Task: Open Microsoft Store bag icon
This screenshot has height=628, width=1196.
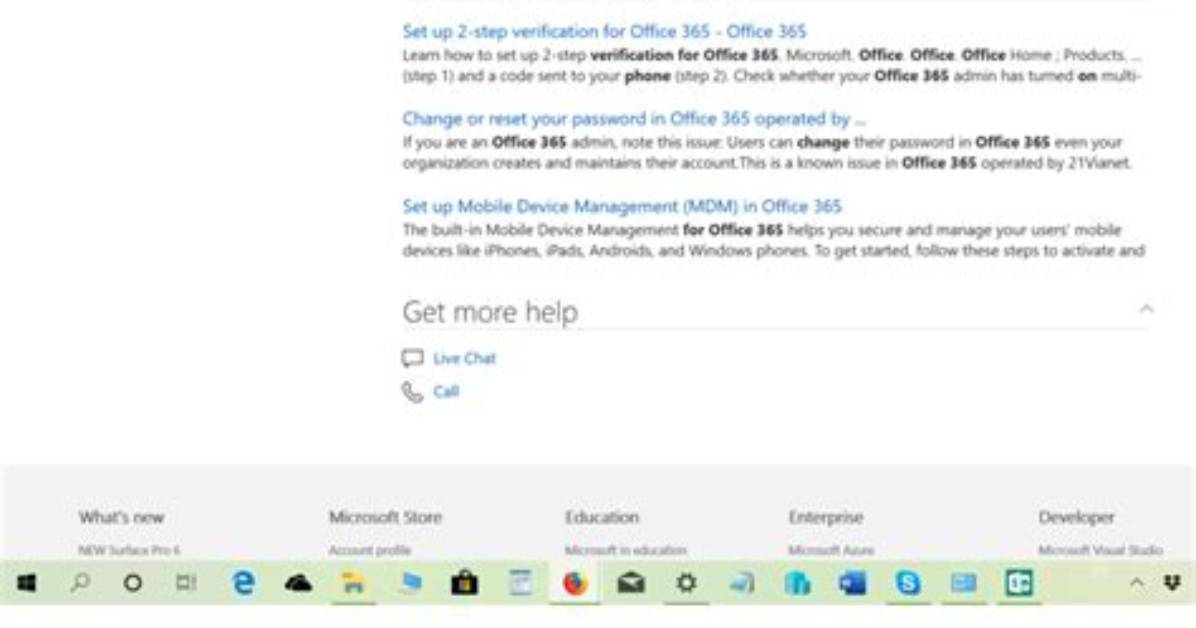Action: tap(465, 584)
